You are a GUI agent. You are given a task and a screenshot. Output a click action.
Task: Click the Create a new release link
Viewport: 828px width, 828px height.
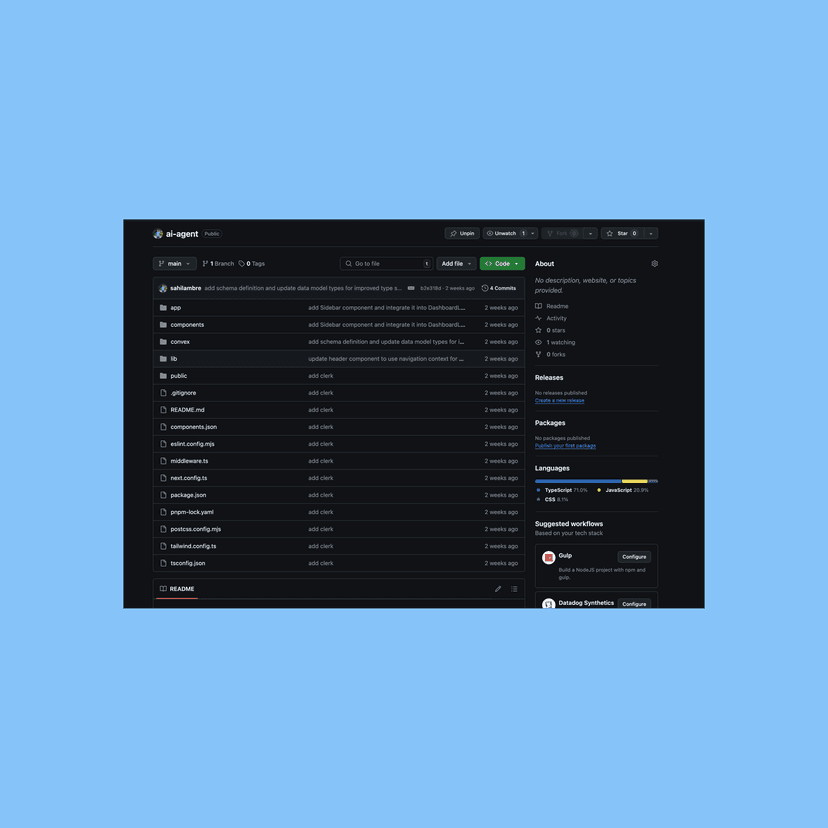click(x=559, y=400)
